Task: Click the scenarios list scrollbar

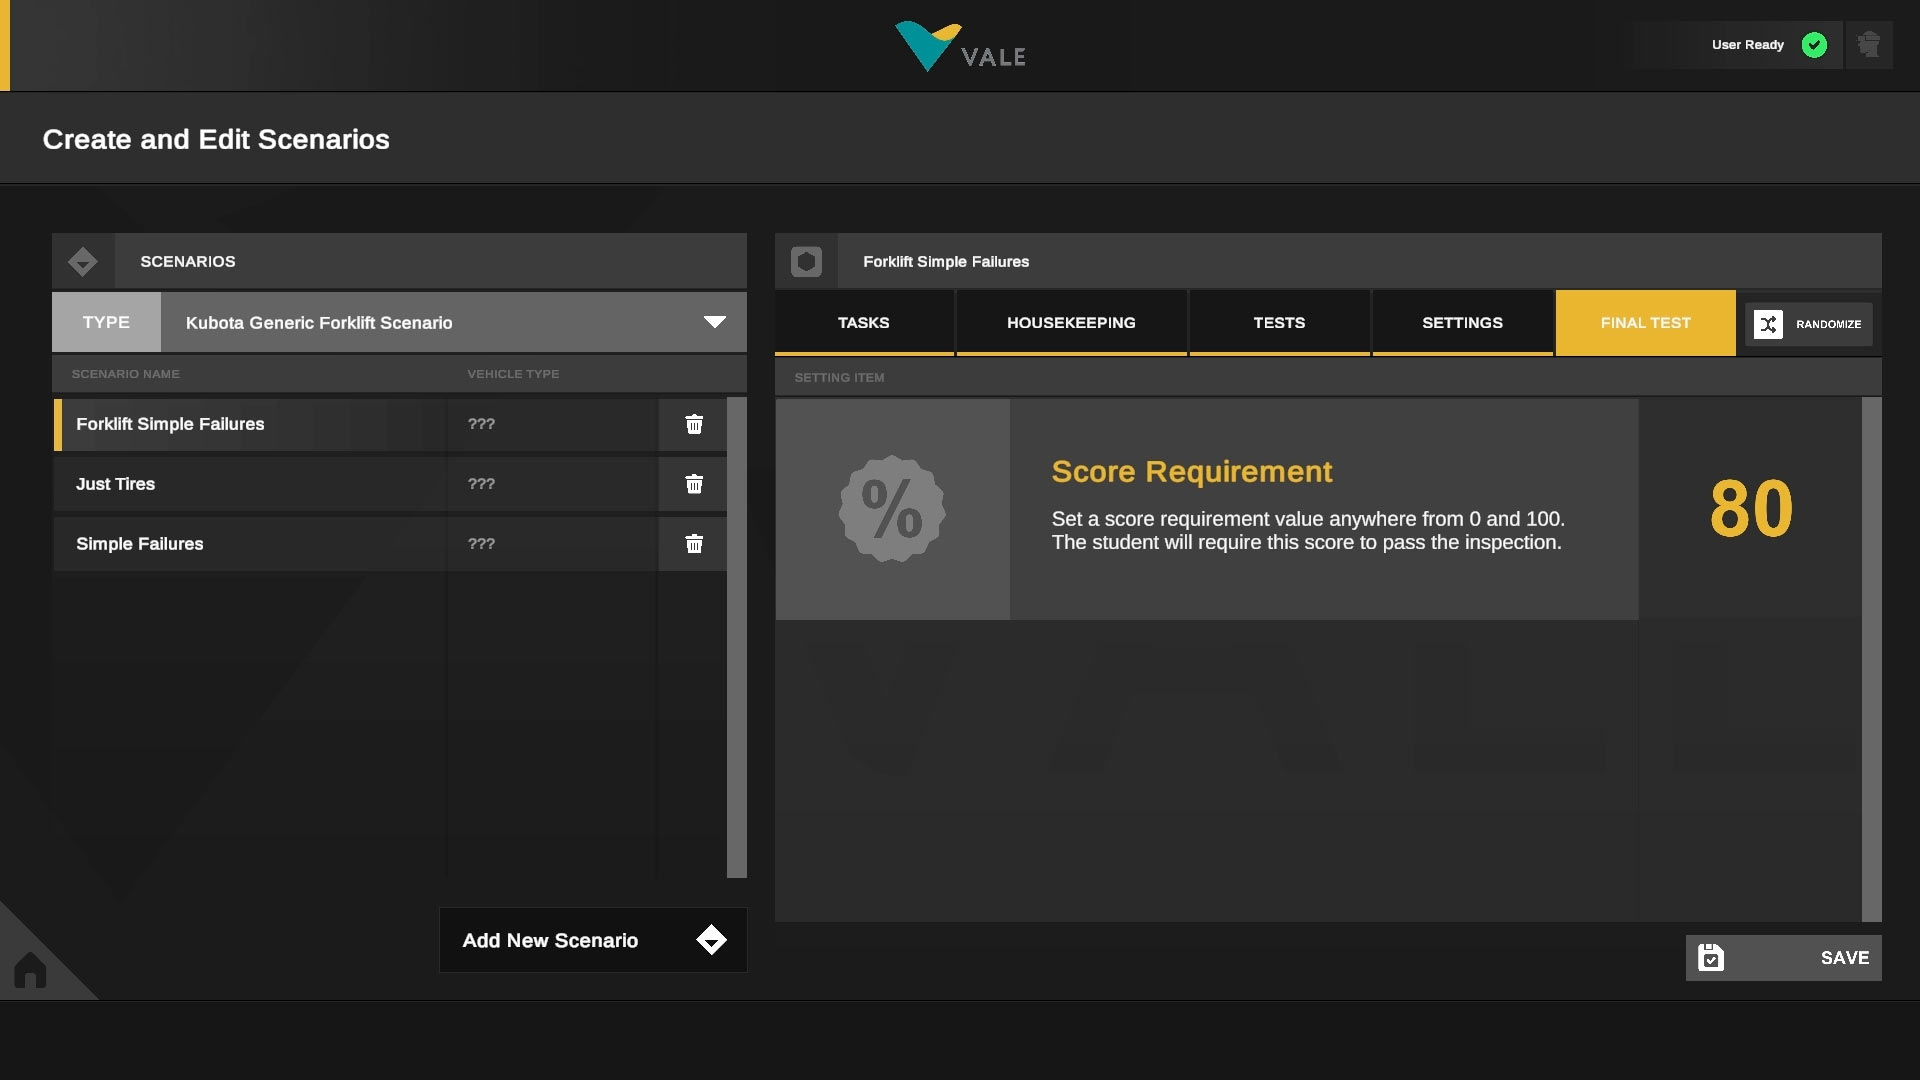Action: pos(736,637)
